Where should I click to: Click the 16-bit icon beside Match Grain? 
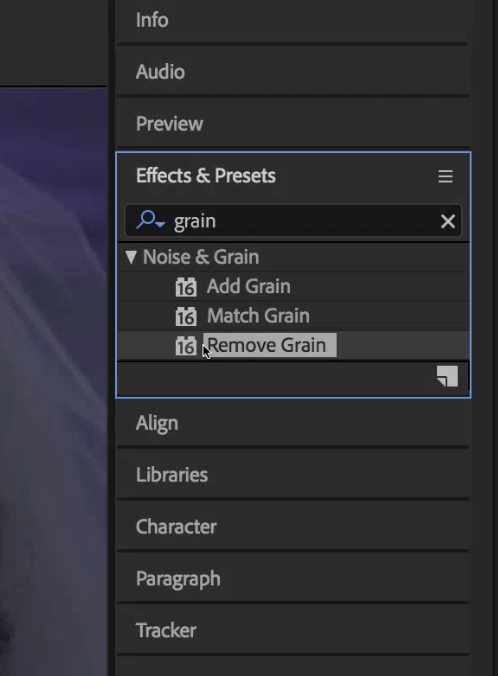pos(186,316)
